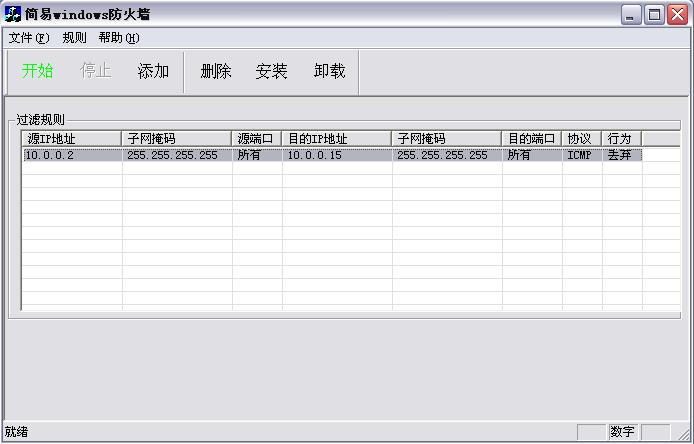Viewport: 694px width, 444px height.
Task: Click the 协议 column header
Action: pyautogui.click(x=582, y=139)
